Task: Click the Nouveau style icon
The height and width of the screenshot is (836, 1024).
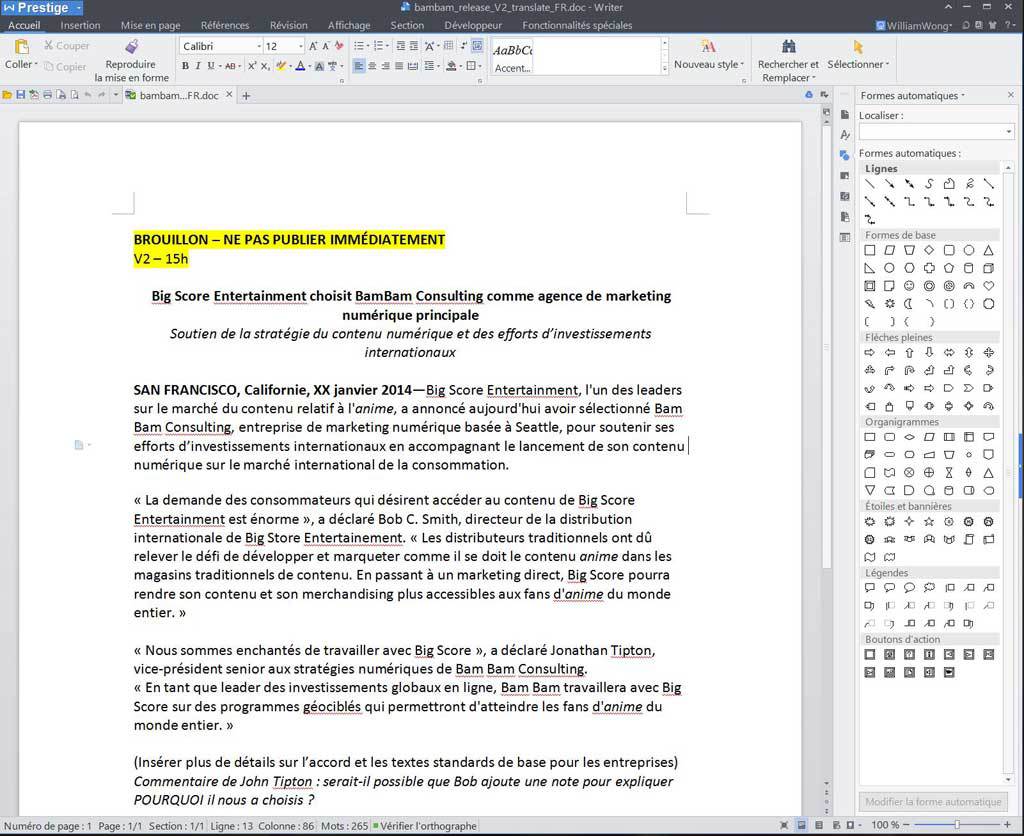Action: (x=708, y=47)
